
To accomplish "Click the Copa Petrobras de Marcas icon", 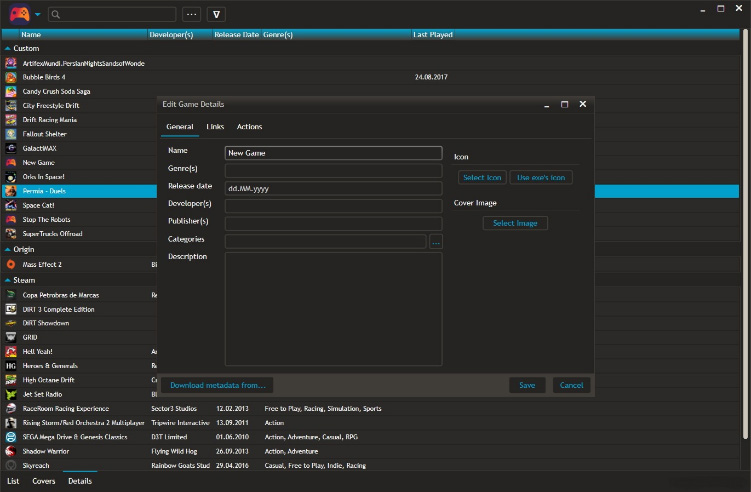I will pyautogui.click(x=11, y=295).
